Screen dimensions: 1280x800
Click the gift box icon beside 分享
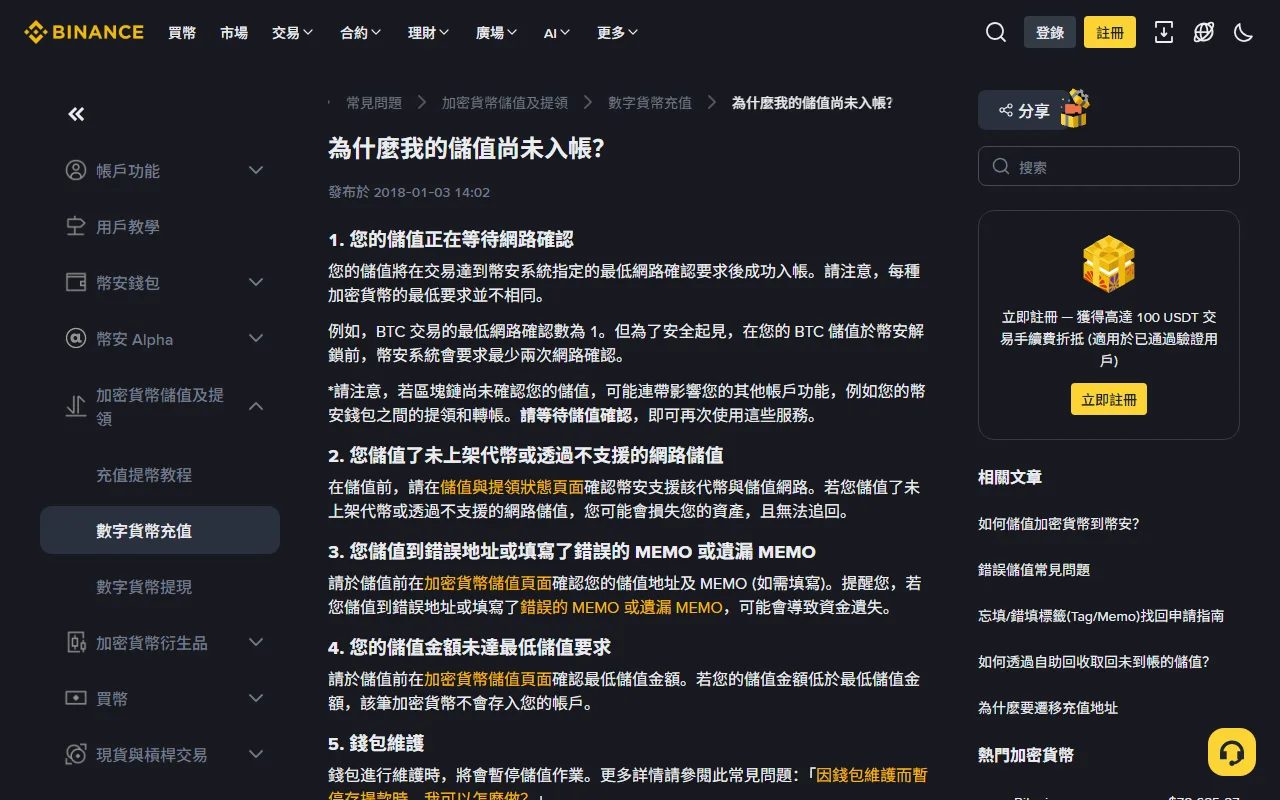(x=1074, y=109)
